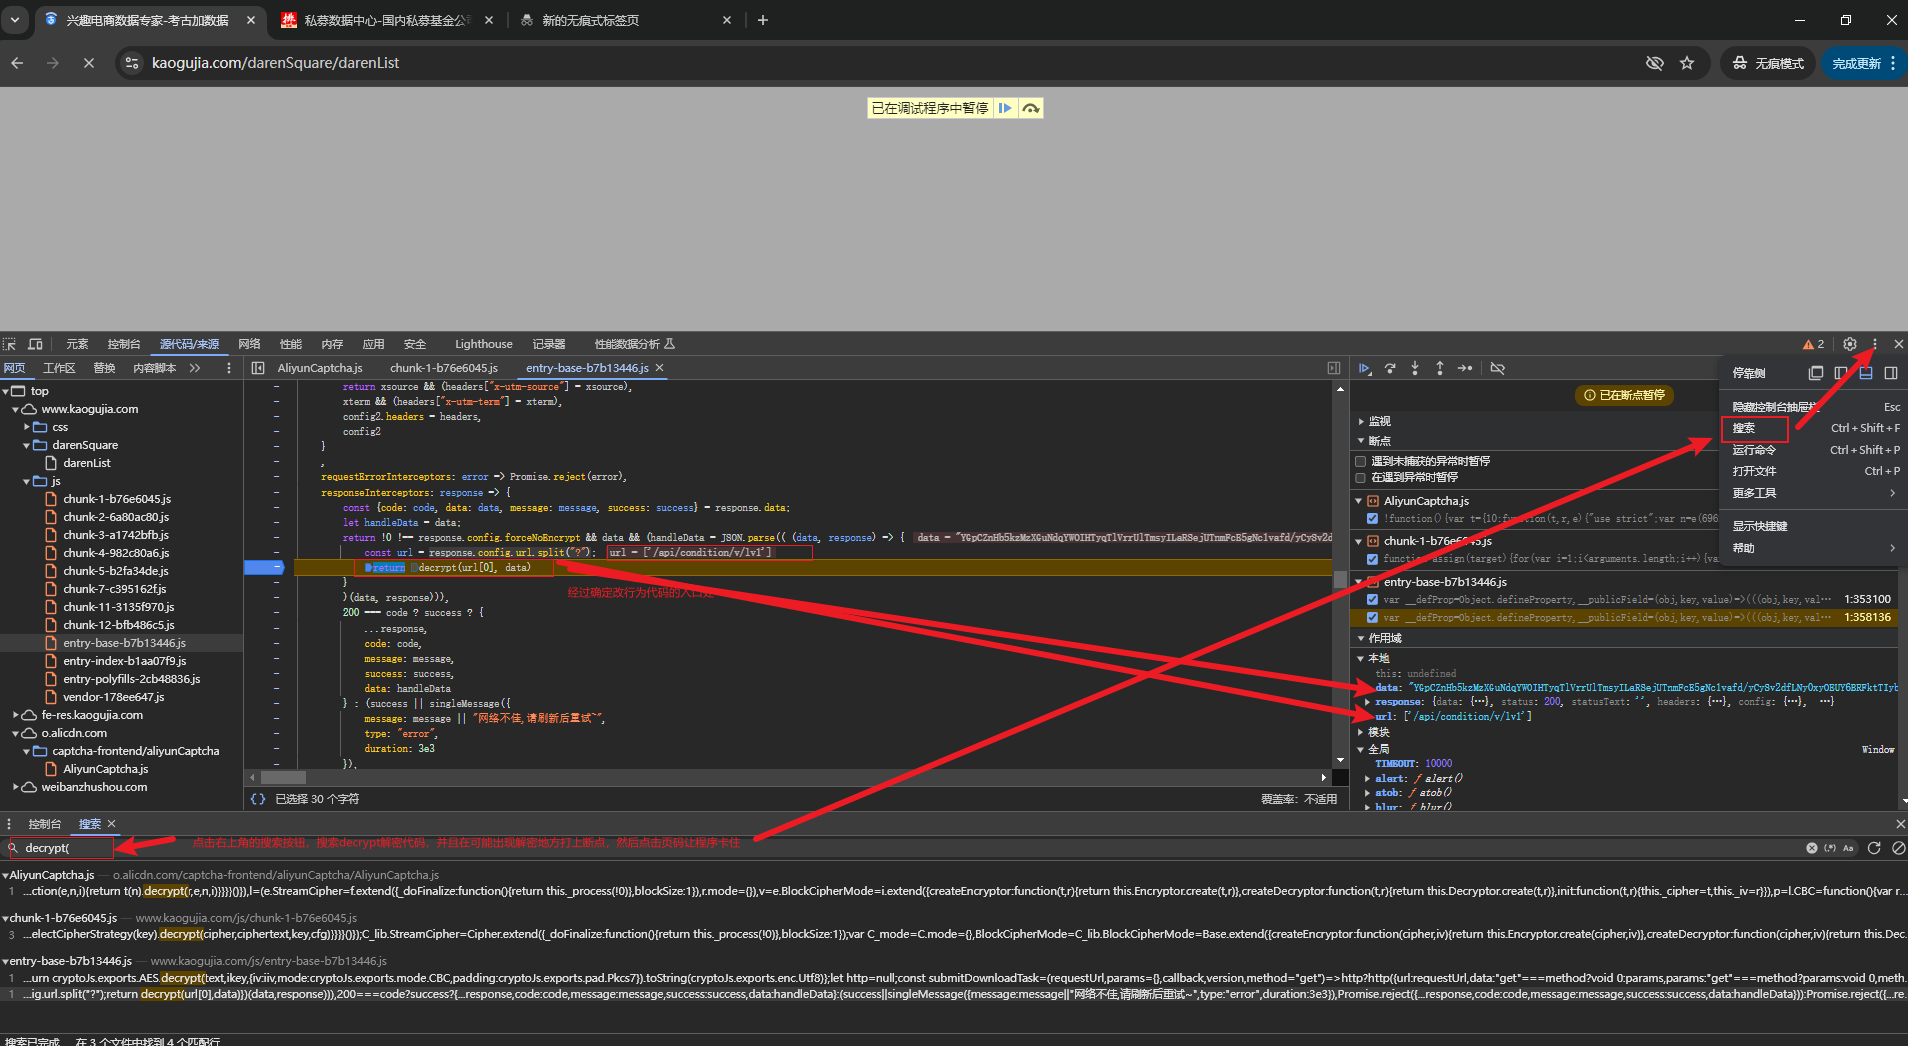Click the incognito mode (无痕模式) button
1908x1046 pixels.
(x=1768, y=63)
